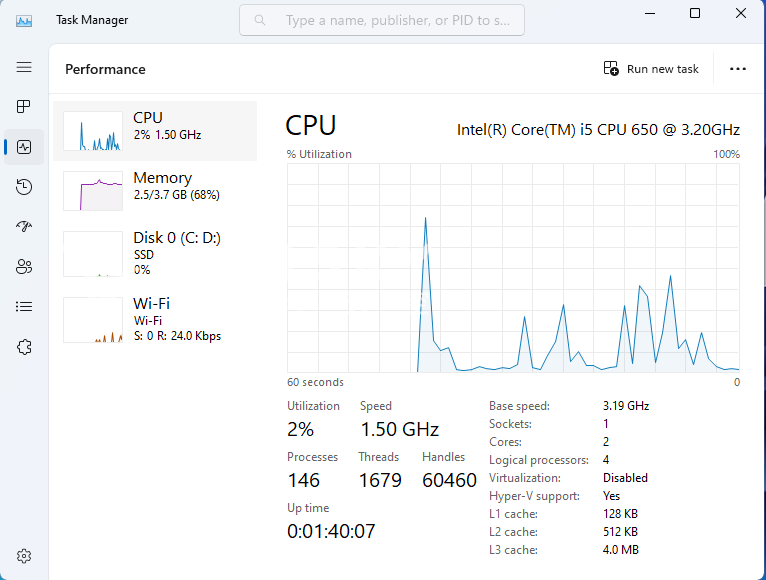Select Disk 0 (C: D:) entry
This screenshot has width=766, height=580.
(x=155, y=254)
